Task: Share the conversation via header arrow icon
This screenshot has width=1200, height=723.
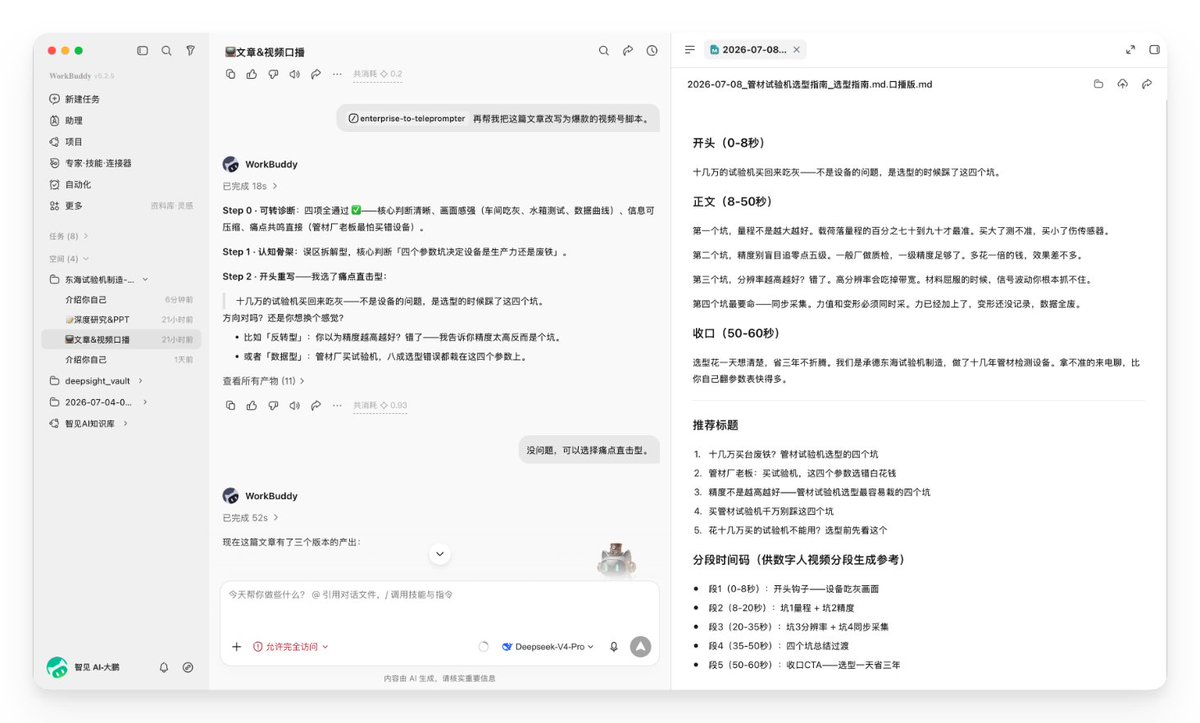Action: click(628, 50)
